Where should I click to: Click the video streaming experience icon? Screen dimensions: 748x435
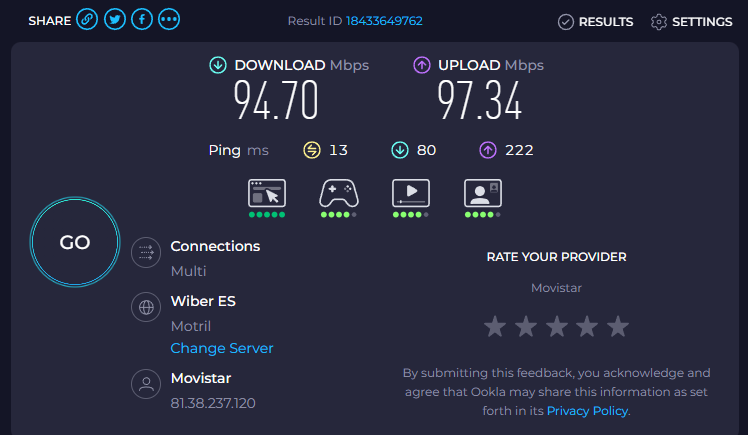pos(410,193)
